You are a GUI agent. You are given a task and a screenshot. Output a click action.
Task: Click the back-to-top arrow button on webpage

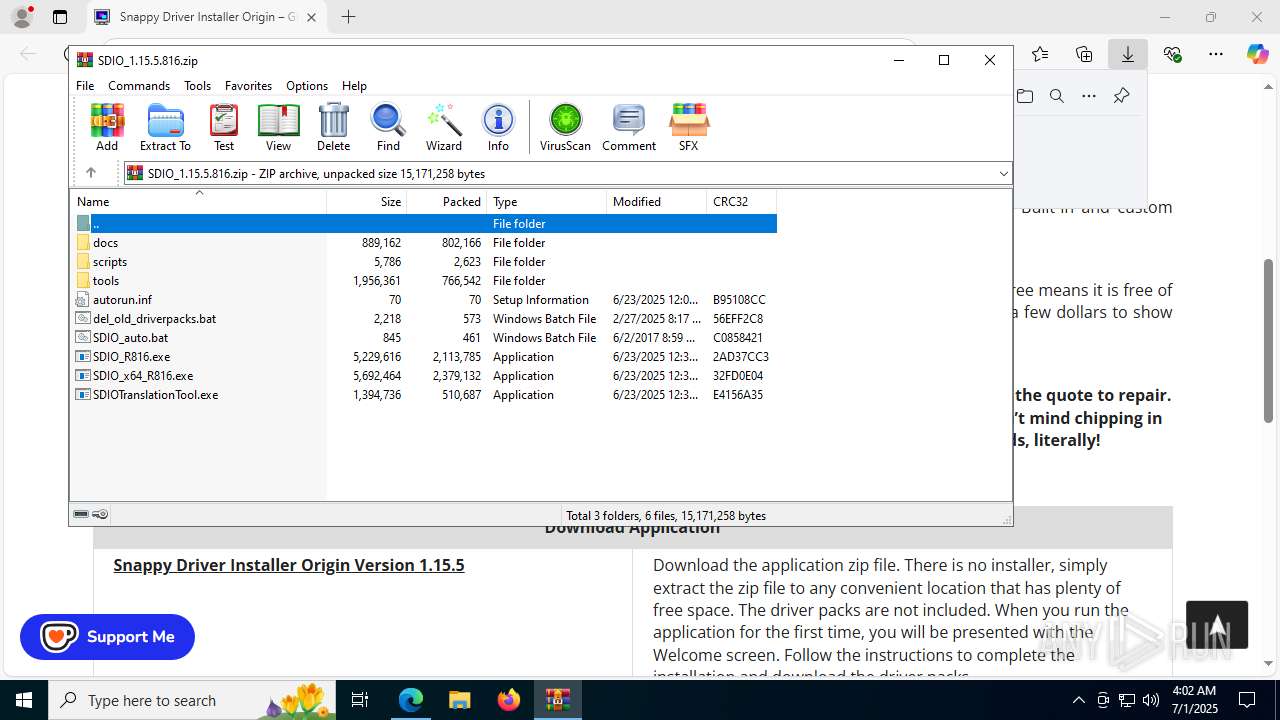tap(1217, 625)
